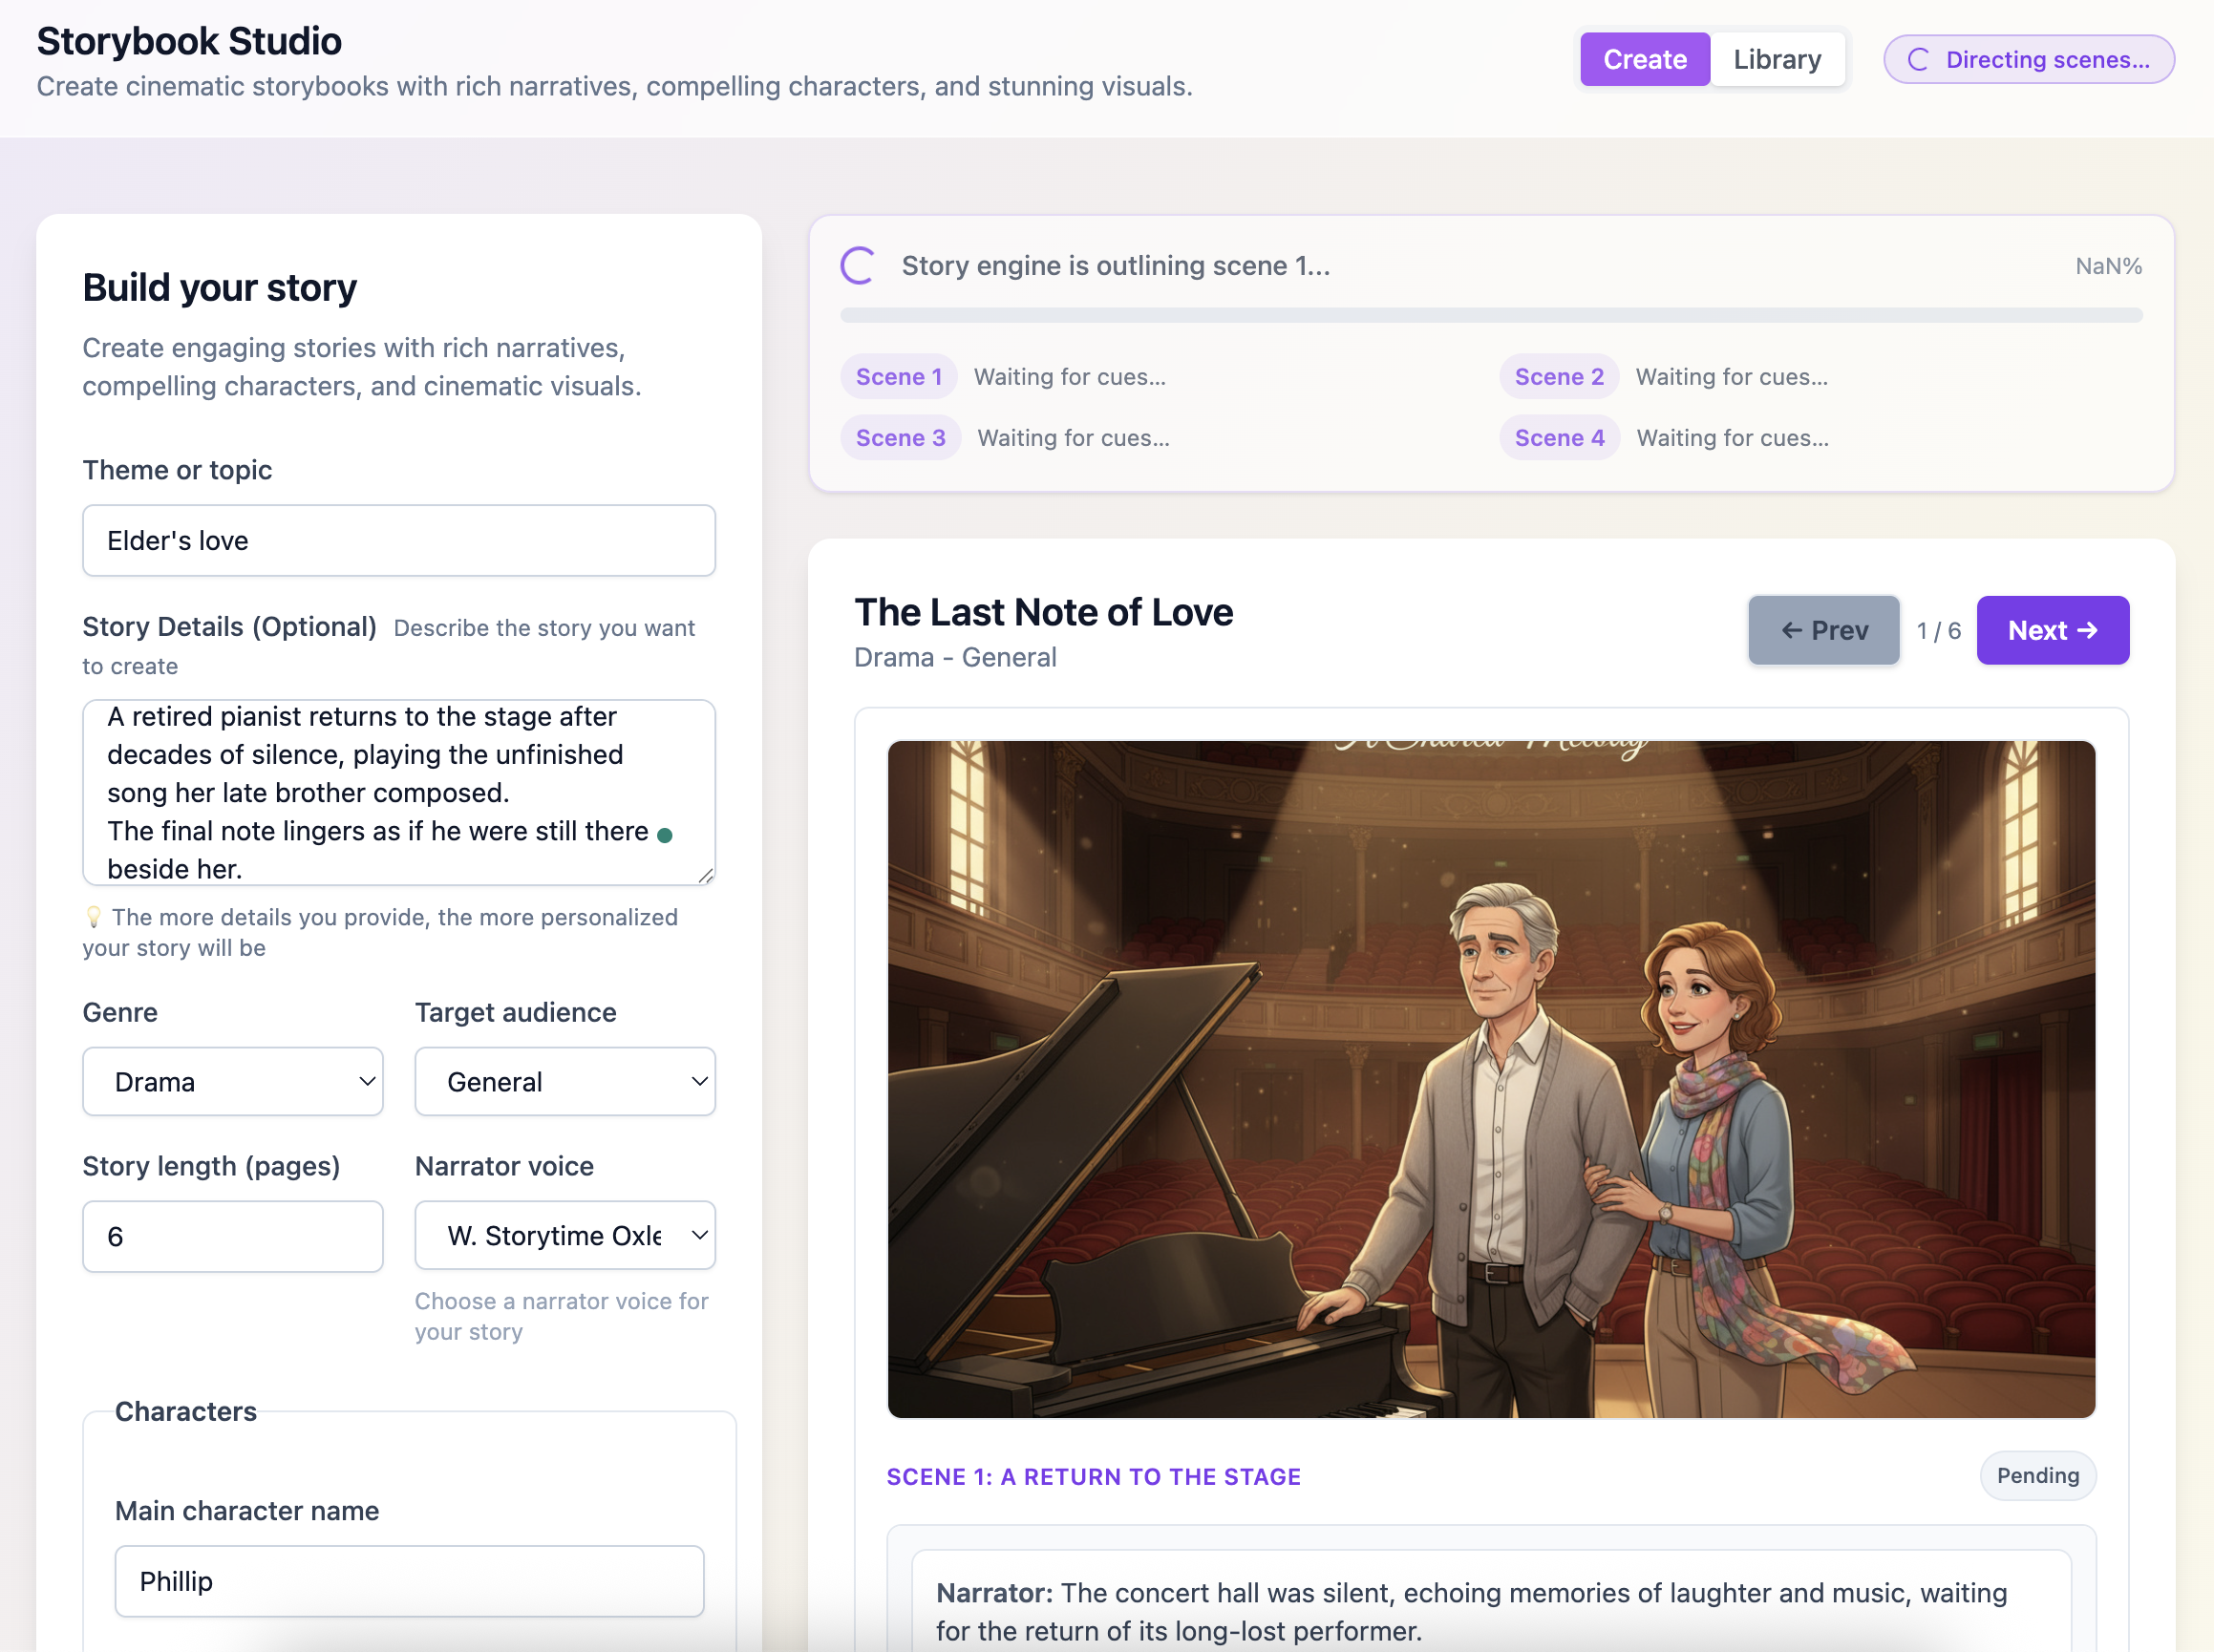Switch to the Library tab
This screenshot has height=1652, width=2214.
(1776, 60)
